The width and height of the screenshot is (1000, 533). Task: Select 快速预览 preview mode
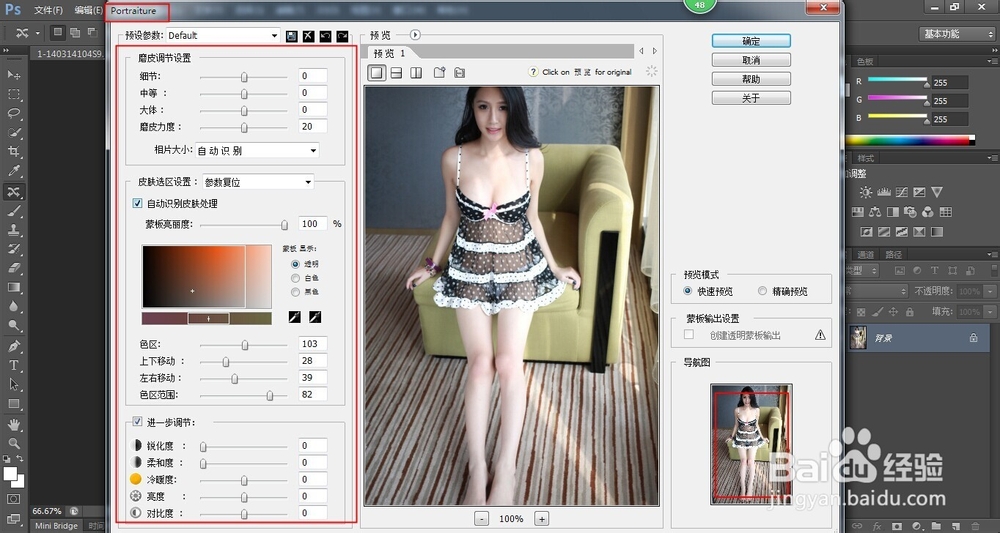tap(688, 291)
